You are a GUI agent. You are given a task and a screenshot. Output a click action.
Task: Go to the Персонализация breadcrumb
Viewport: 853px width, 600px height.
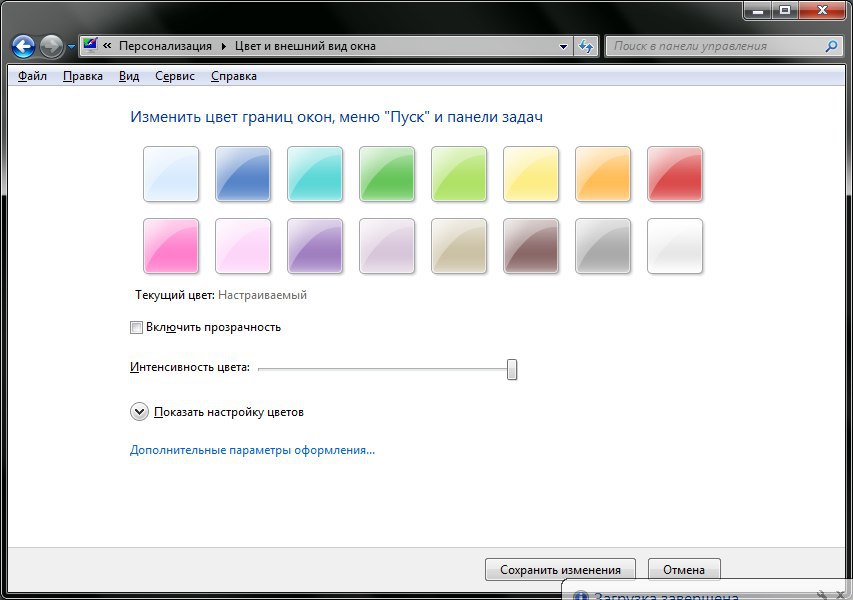tap(165, 46)
